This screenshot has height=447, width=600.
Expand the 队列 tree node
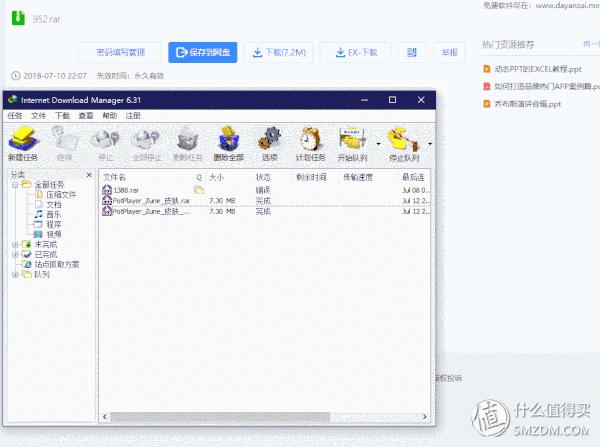(15, 274)
